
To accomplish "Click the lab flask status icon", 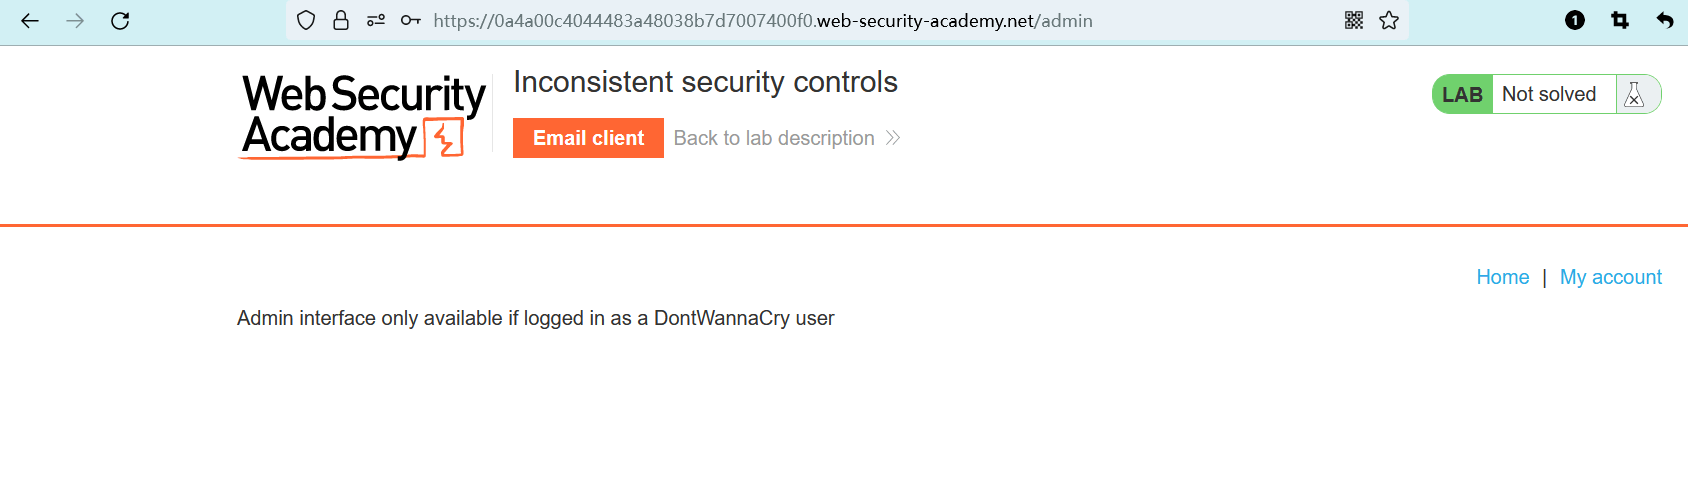I will (1635, 94).
